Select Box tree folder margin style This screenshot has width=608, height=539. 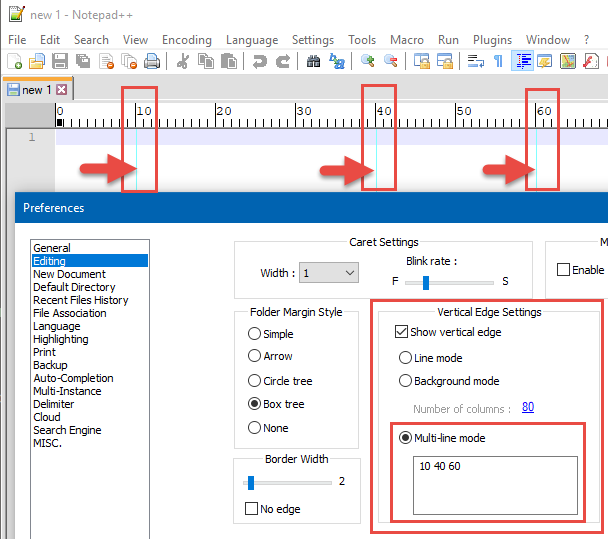coord(254,404)
